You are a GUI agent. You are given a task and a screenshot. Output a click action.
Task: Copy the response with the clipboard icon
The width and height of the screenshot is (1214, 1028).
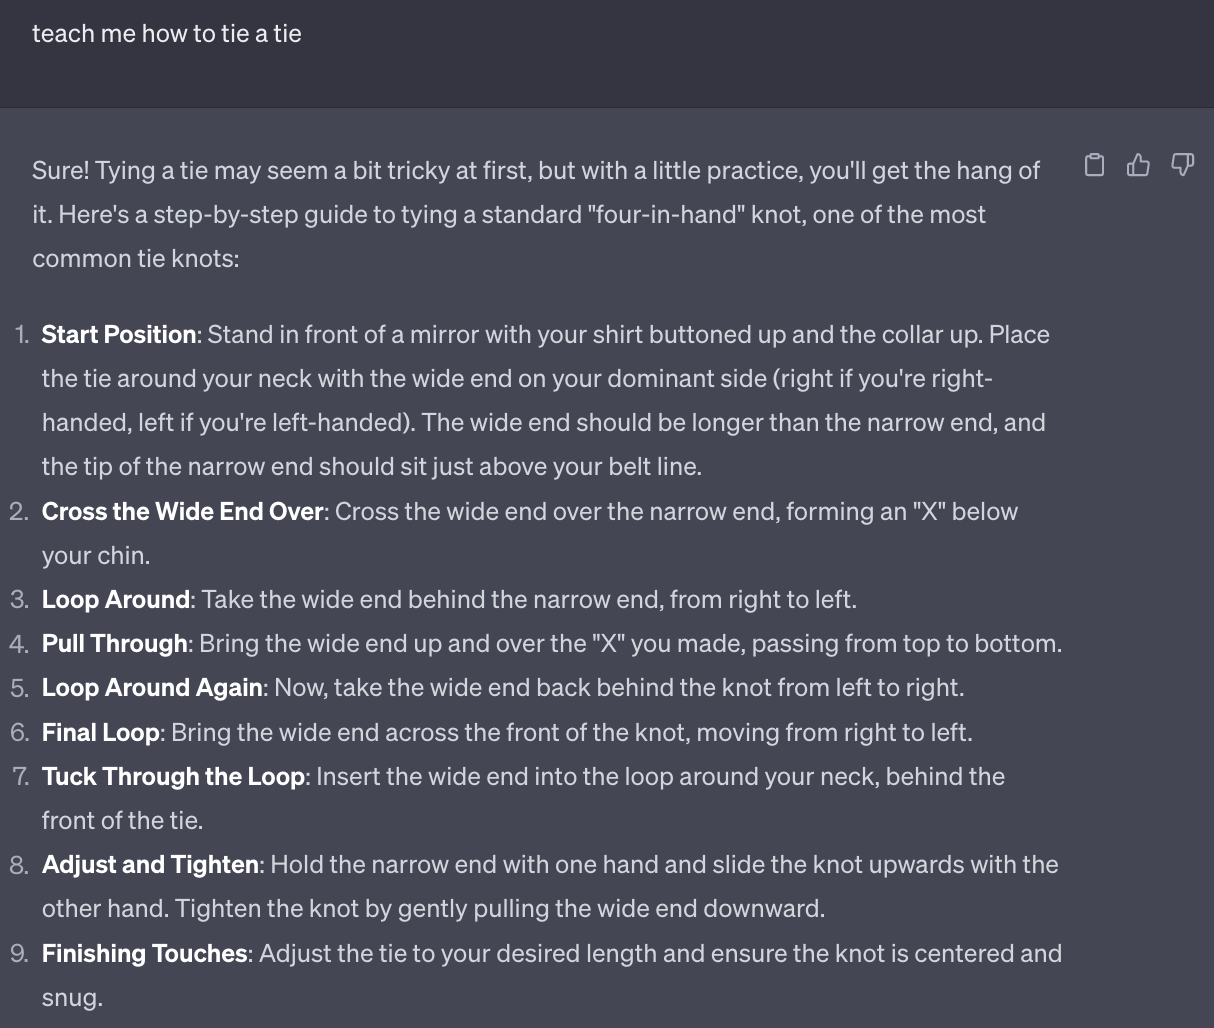coord(1095,165)
